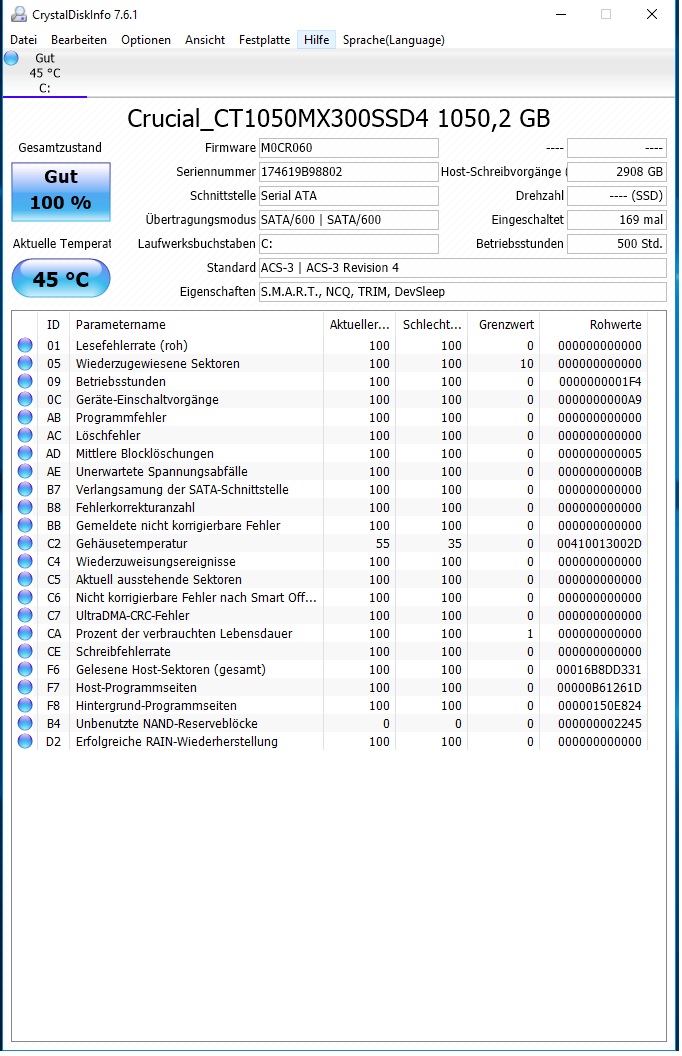The height and width of the screenshot is (1056, 682).
Task: Open the Festplatte menu
Action: (x=265, y=40)
